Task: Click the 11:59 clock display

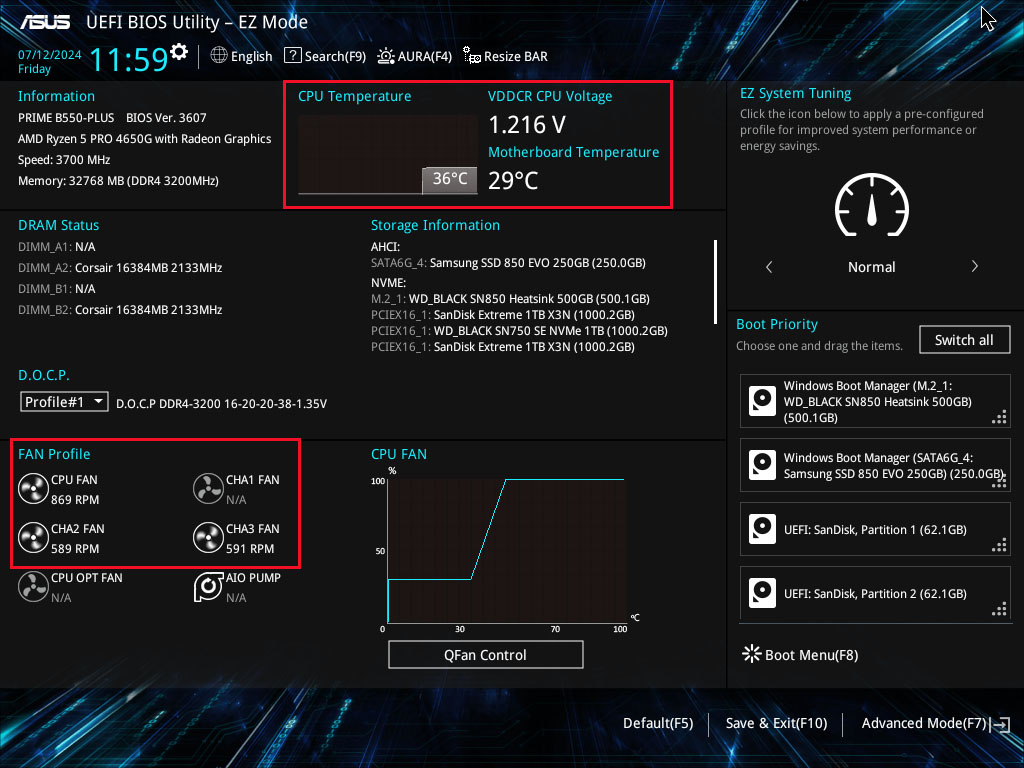Action: 129,59
